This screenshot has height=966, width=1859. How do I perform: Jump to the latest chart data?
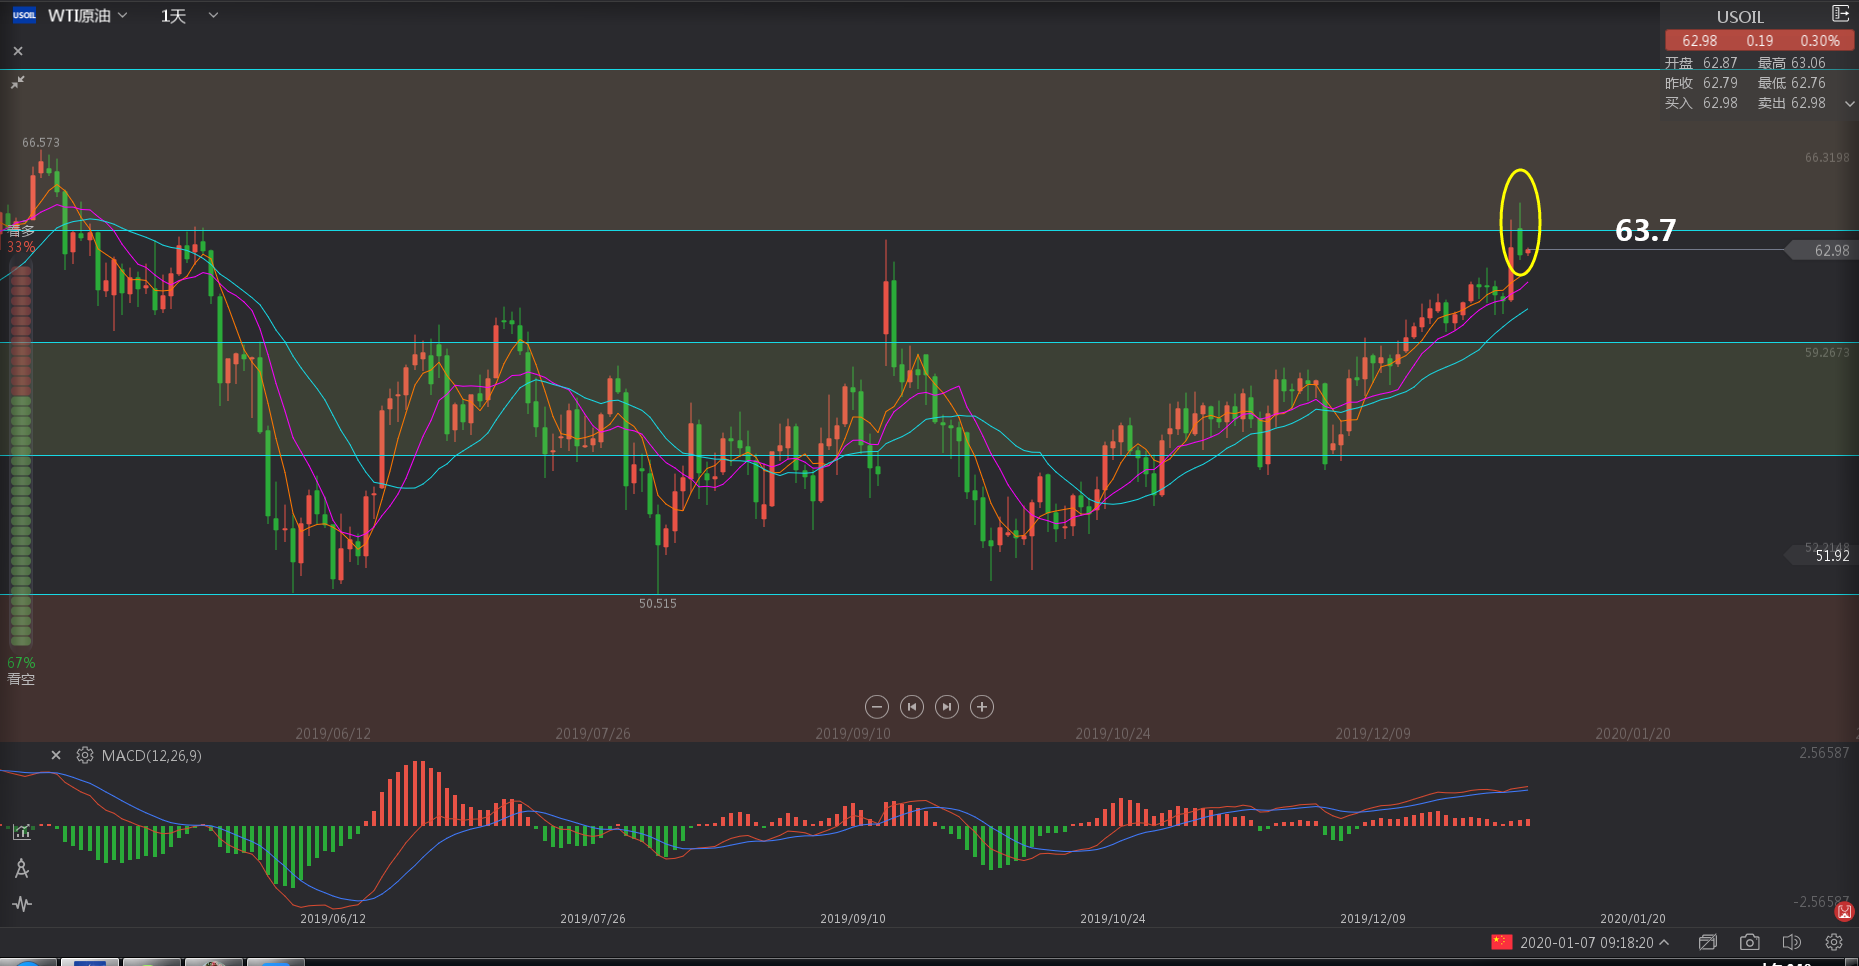pyautogui.click(x=946, y=707)
